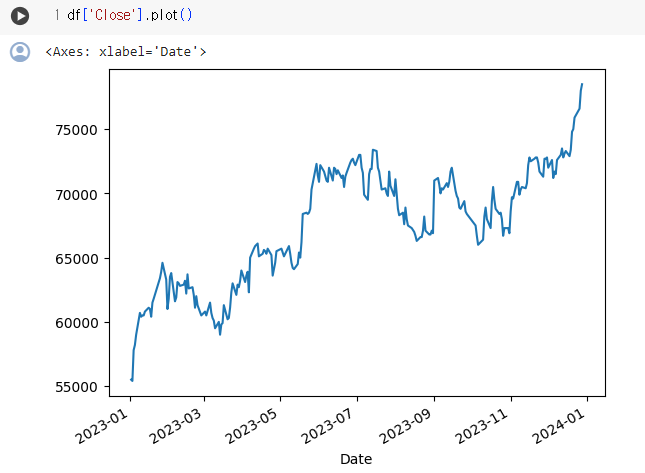Click the Date axis title below chart
Screen dimensions: 645x473
coord(356,459)
